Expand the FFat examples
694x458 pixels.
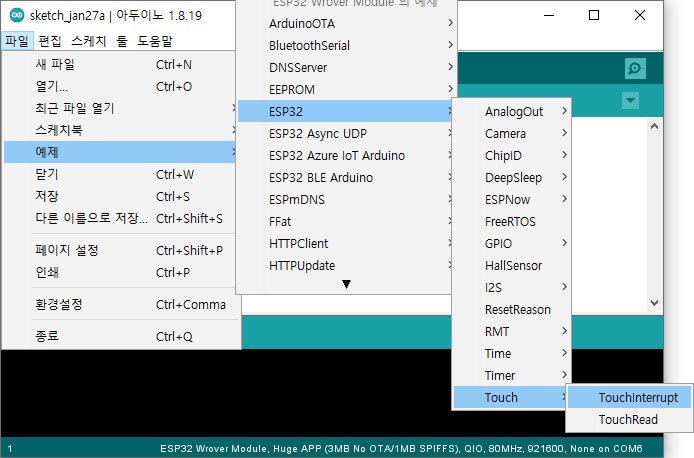(346, 221)
